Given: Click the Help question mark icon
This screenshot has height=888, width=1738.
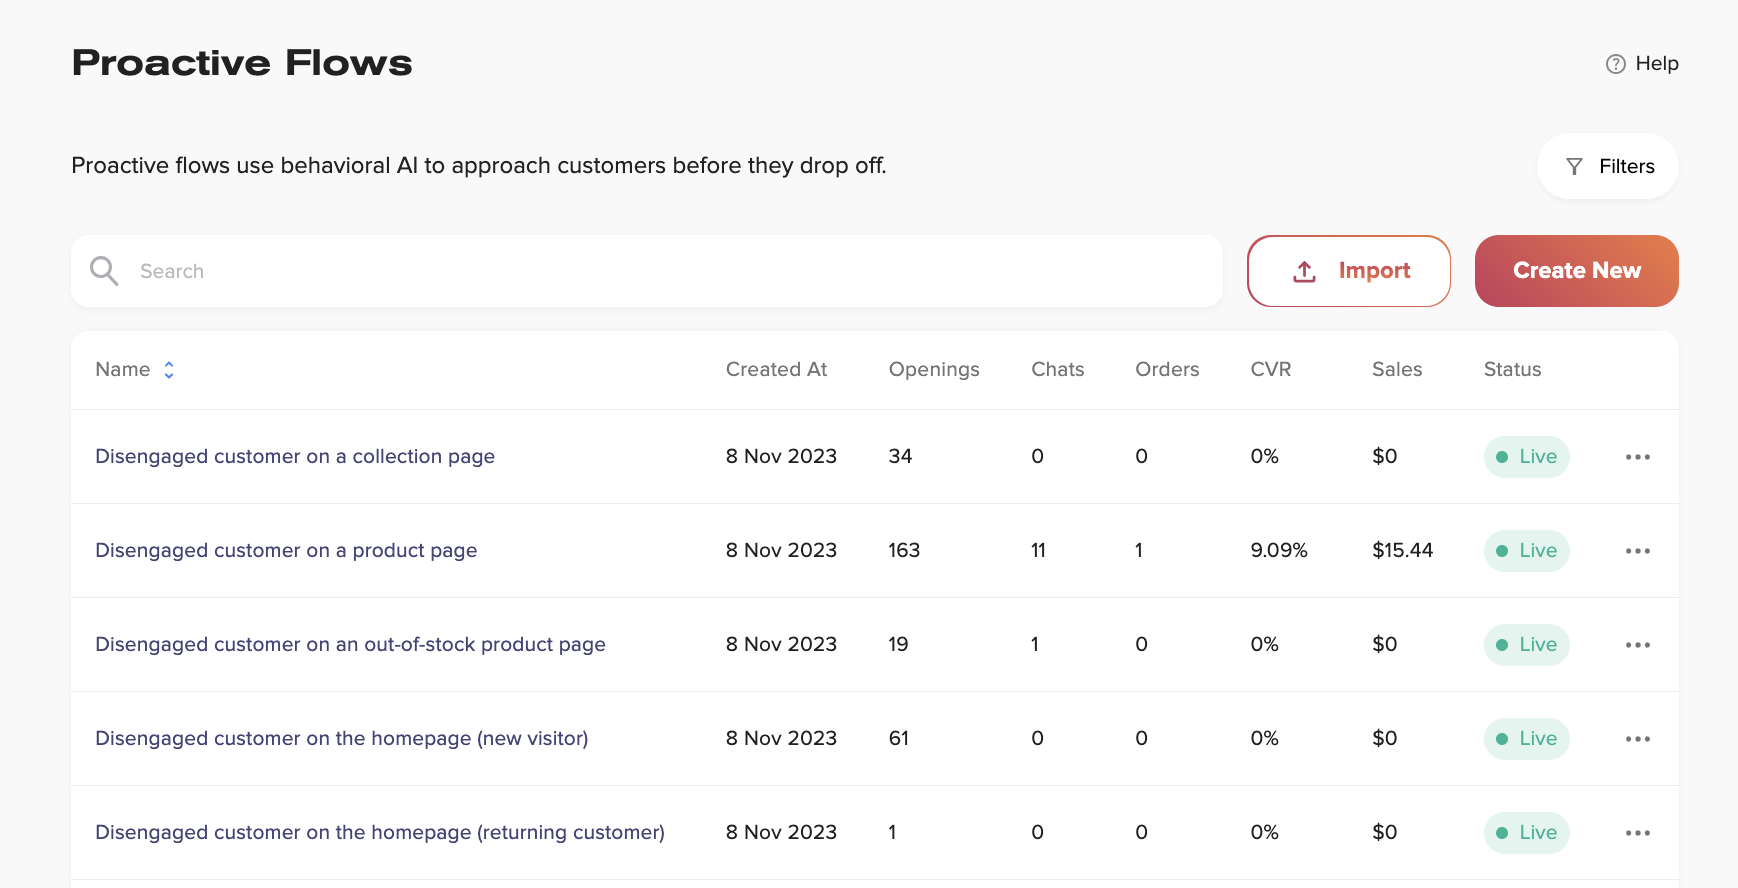Looking at the screenshot, I should pyautogui.click(x=1615, y=64).
